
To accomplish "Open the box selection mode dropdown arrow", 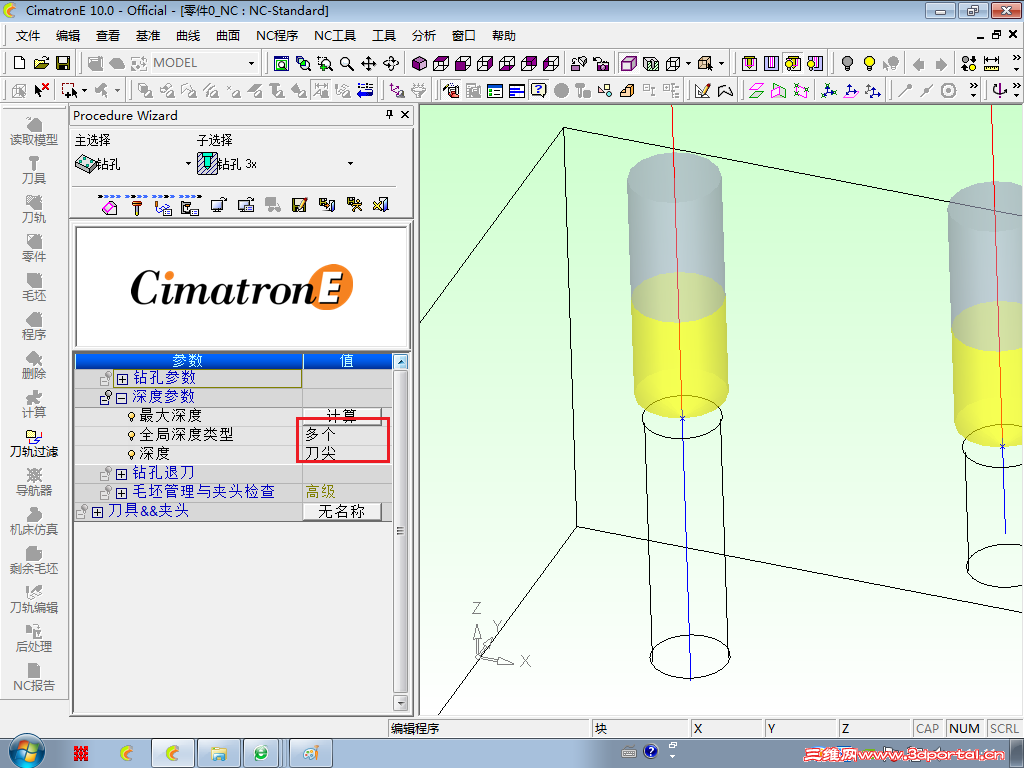I will [84, 91].
